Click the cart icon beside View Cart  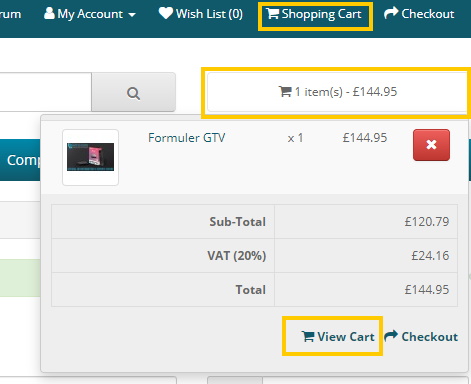[308, 336]
